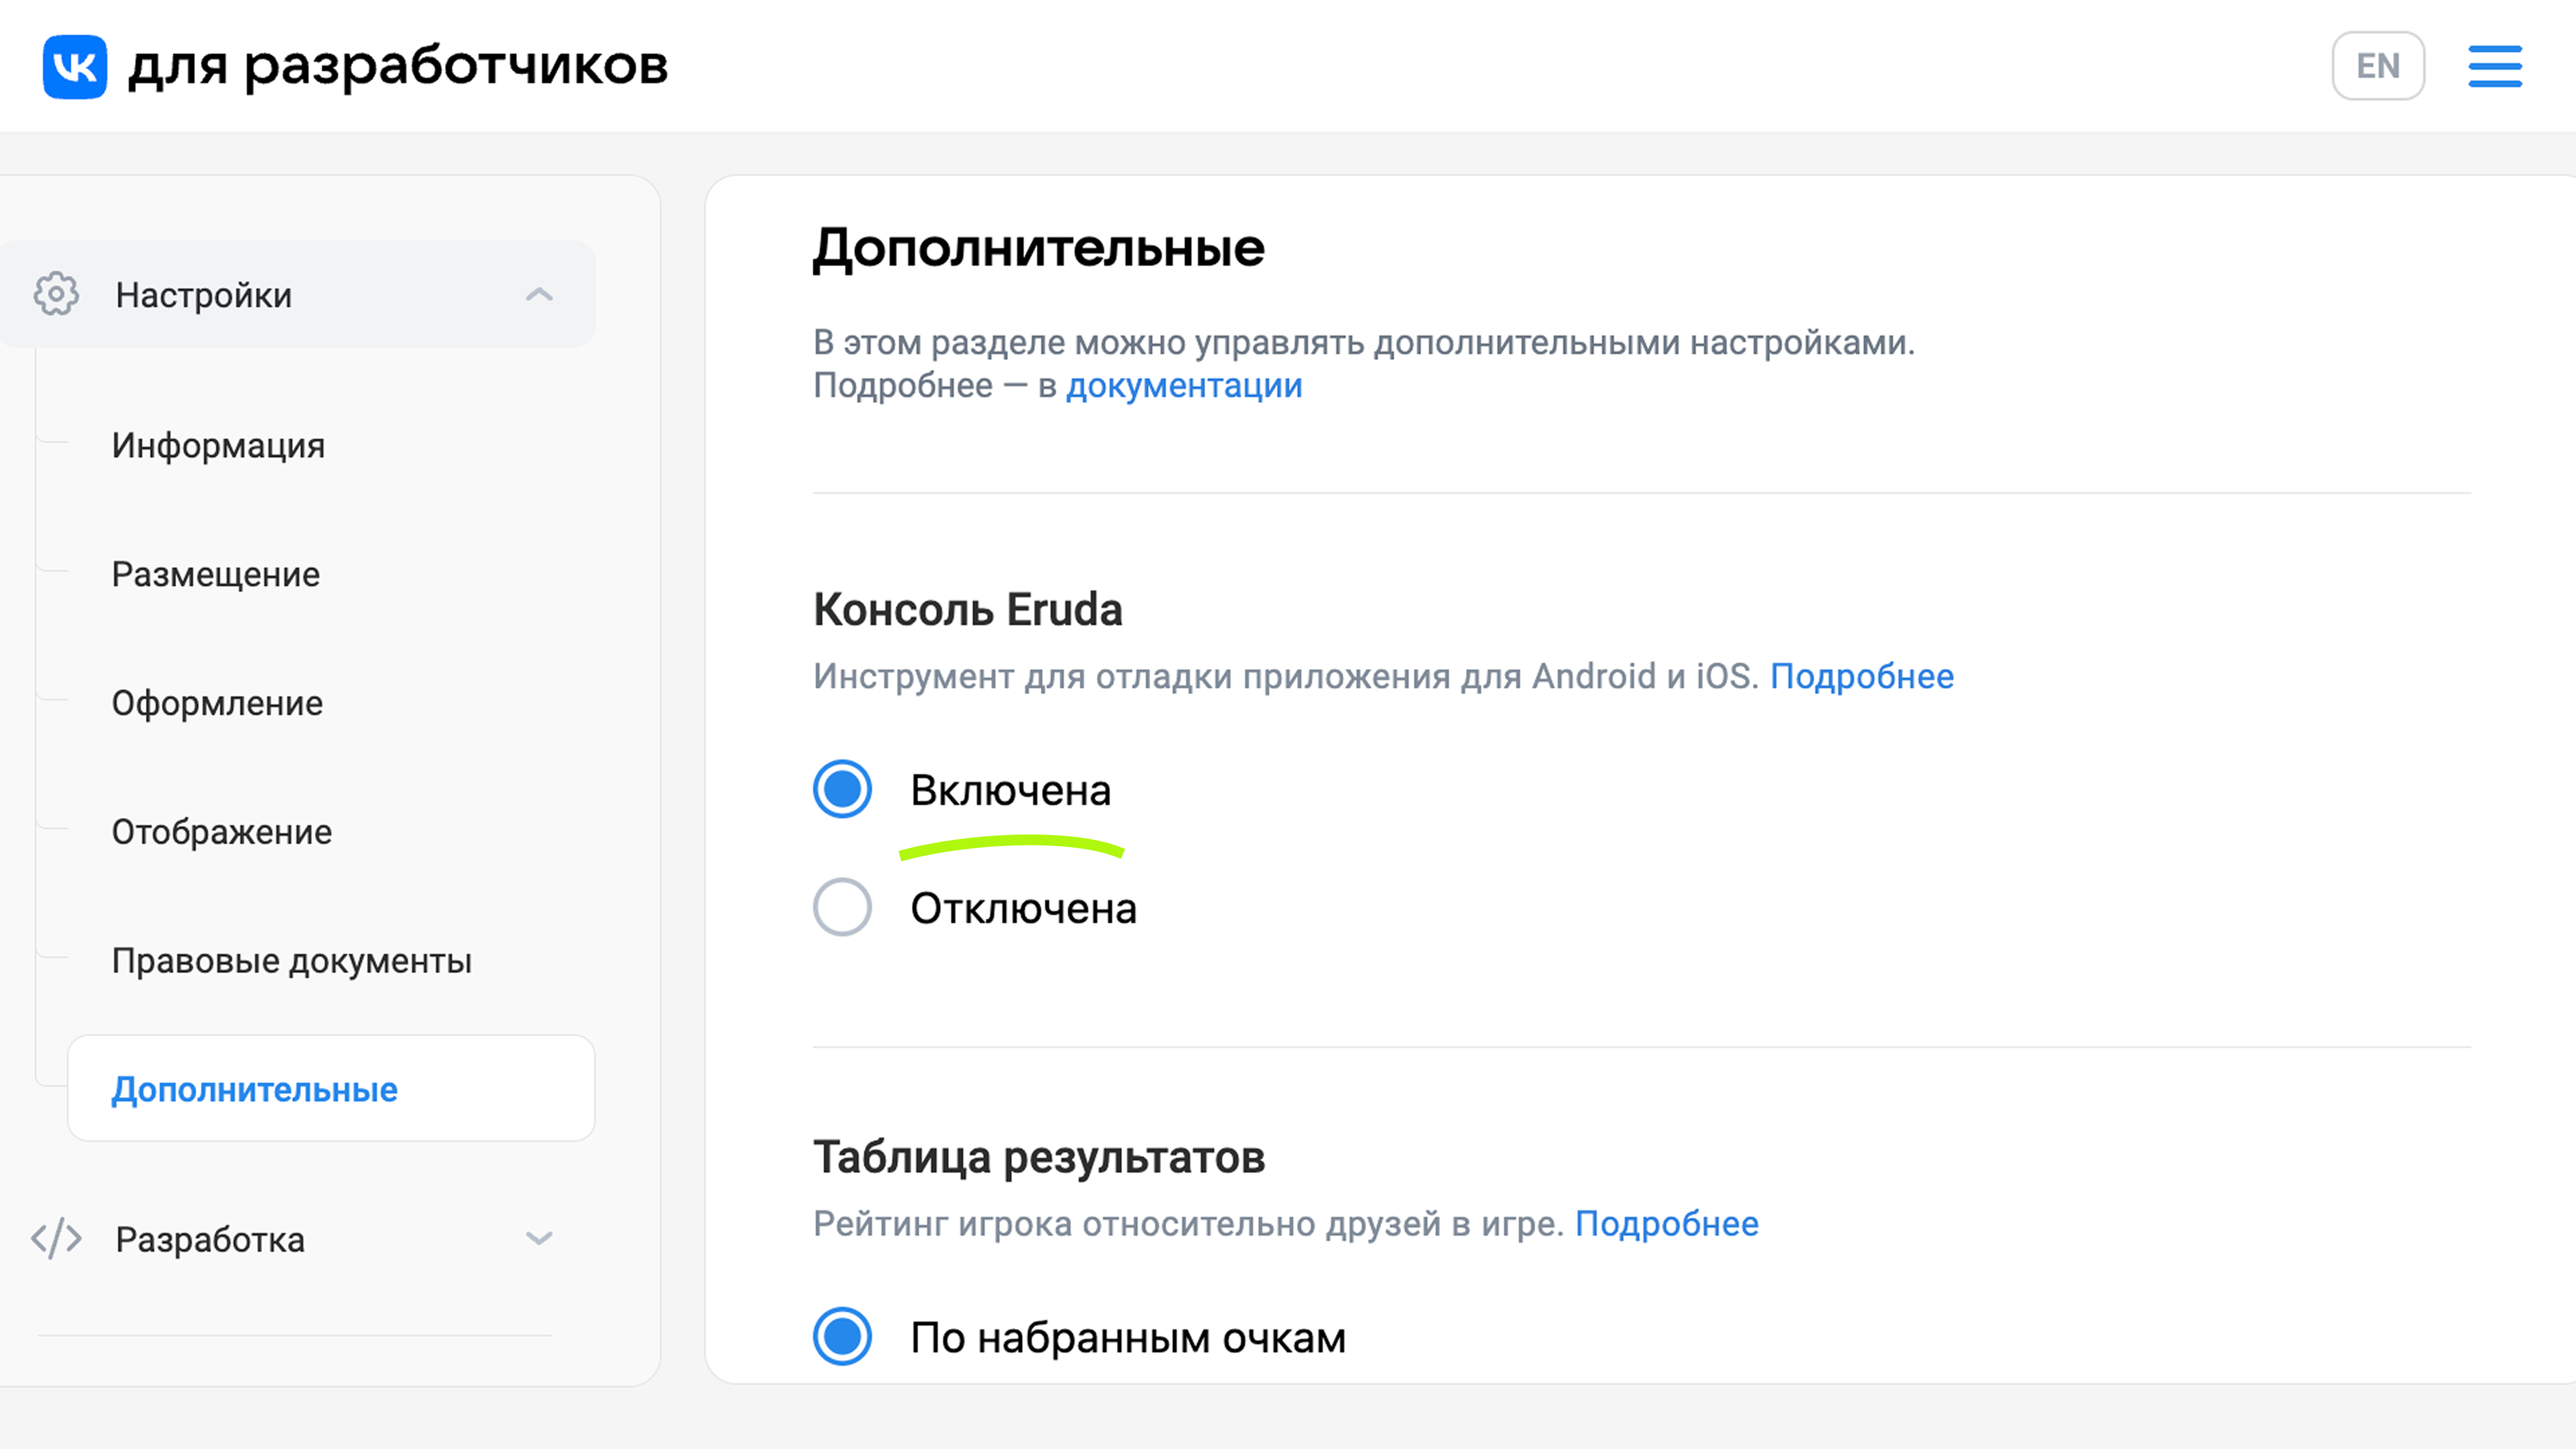This screenshot has height=1449, width=2576.
Task: Click the VK logo icon
Action: pos(75,67)
